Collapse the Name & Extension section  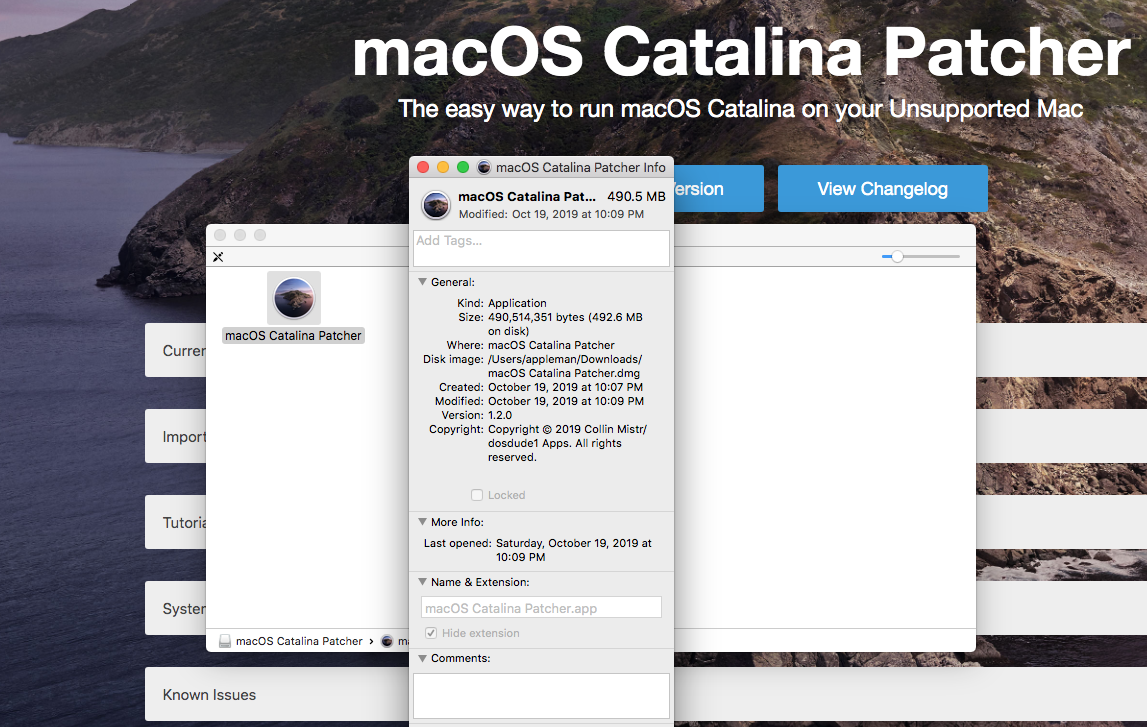[x=422, y=581]
